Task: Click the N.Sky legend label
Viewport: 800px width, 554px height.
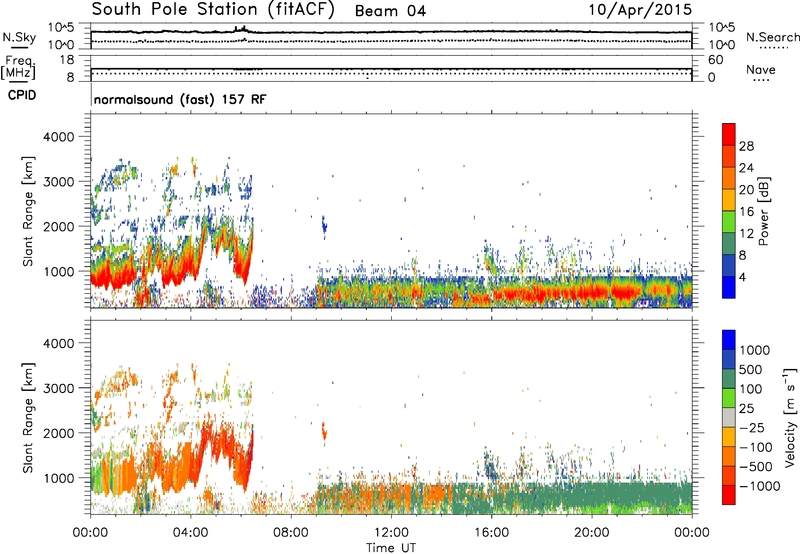Action: point(19,37)
